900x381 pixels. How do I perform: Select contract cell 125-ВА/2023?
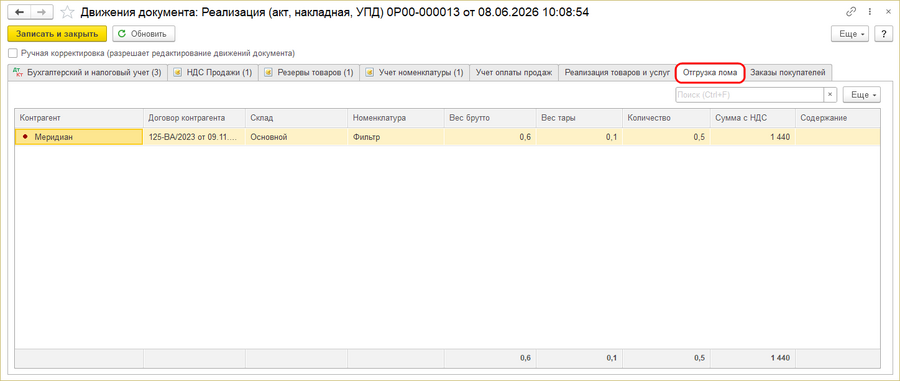point(194,137)
